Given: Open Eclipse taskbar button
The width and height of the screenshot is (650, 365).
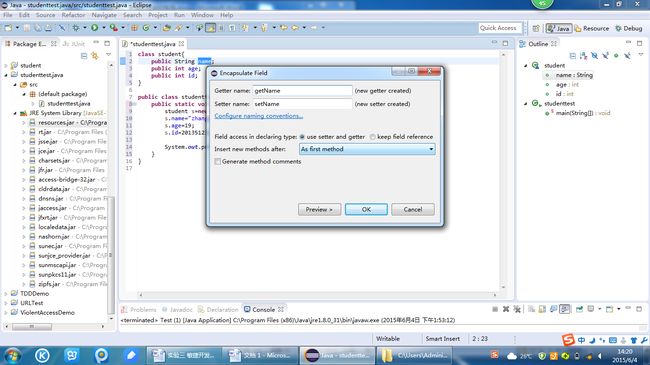Looking at the screenshot, I should [x=337, y=355].
